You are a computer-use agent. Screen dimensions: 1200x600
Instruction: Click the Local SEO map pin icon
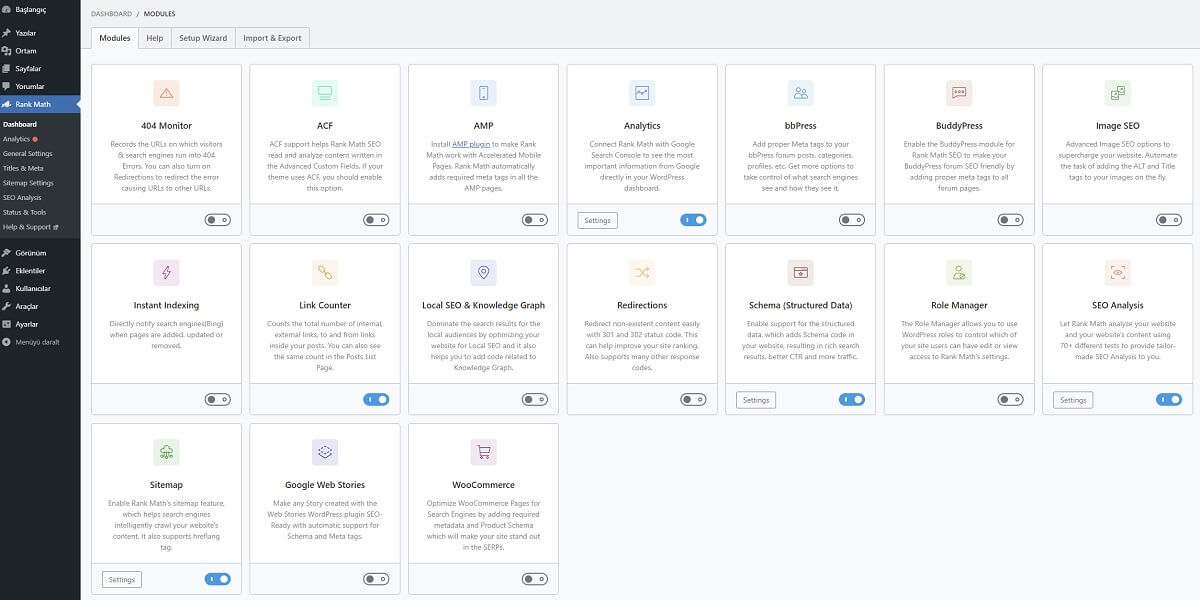pyautogui.click(x=483, y=272)
